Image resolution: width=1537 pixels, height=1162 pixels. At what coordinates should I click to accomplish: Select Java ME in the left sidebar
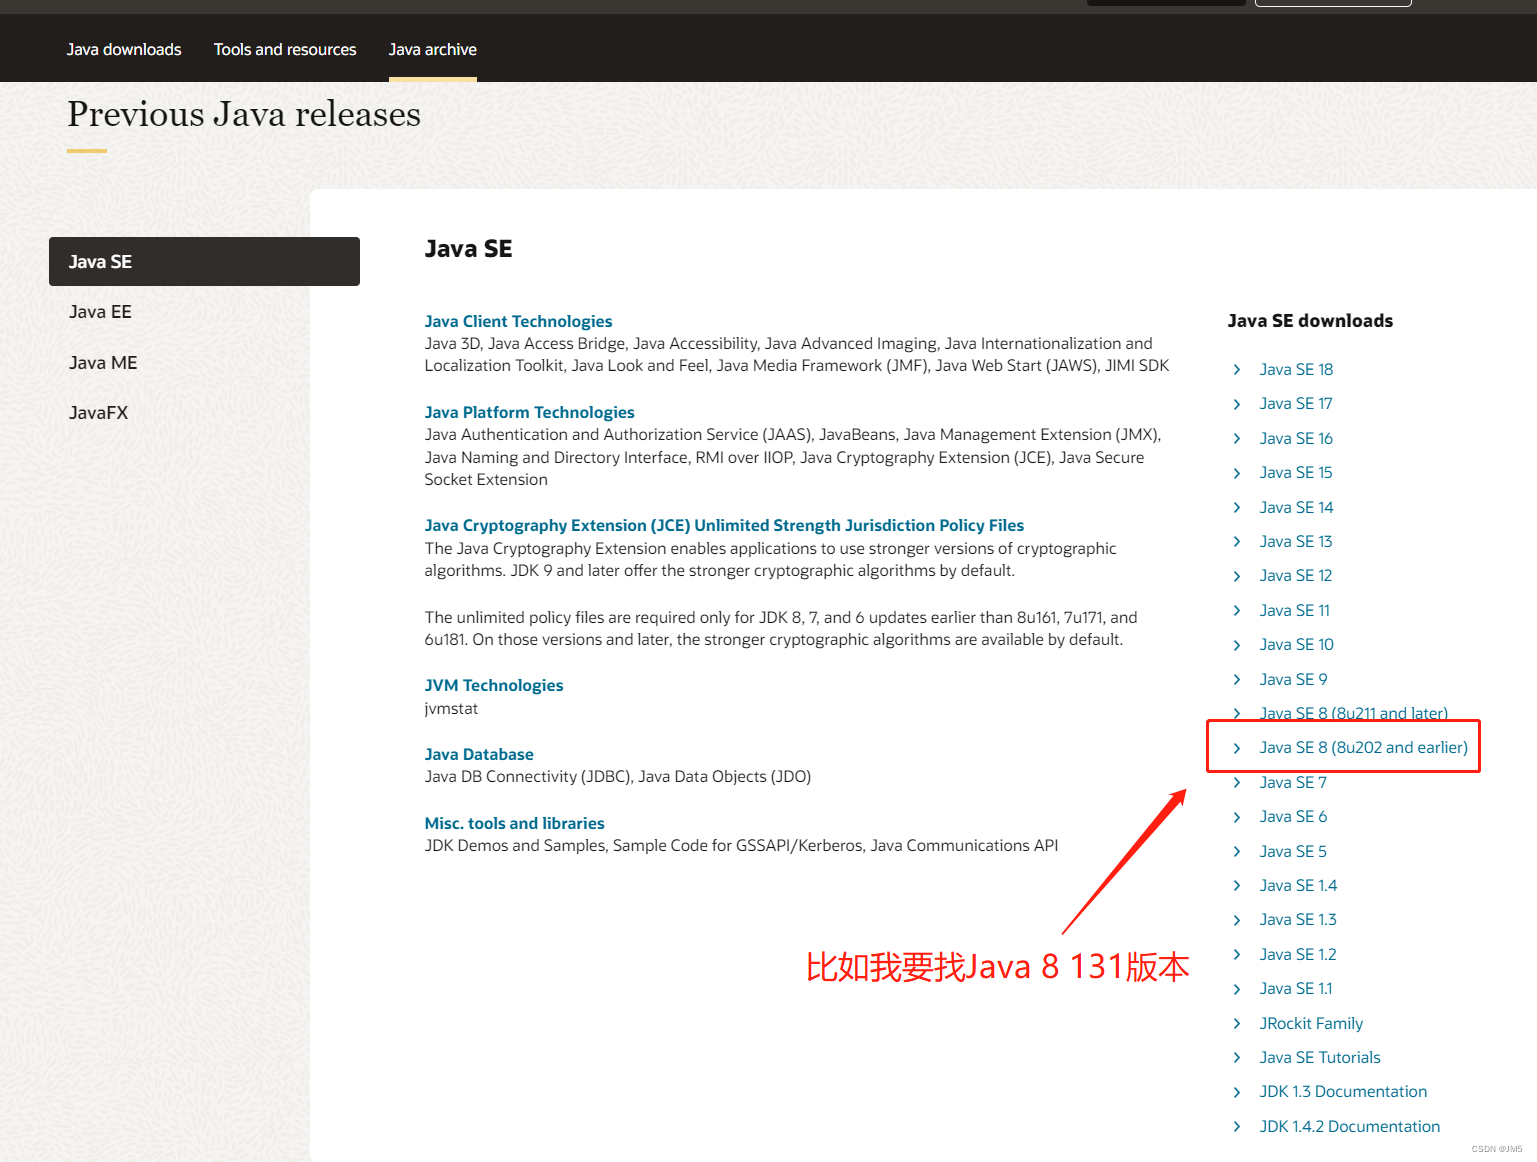click(x=102, y=362)
